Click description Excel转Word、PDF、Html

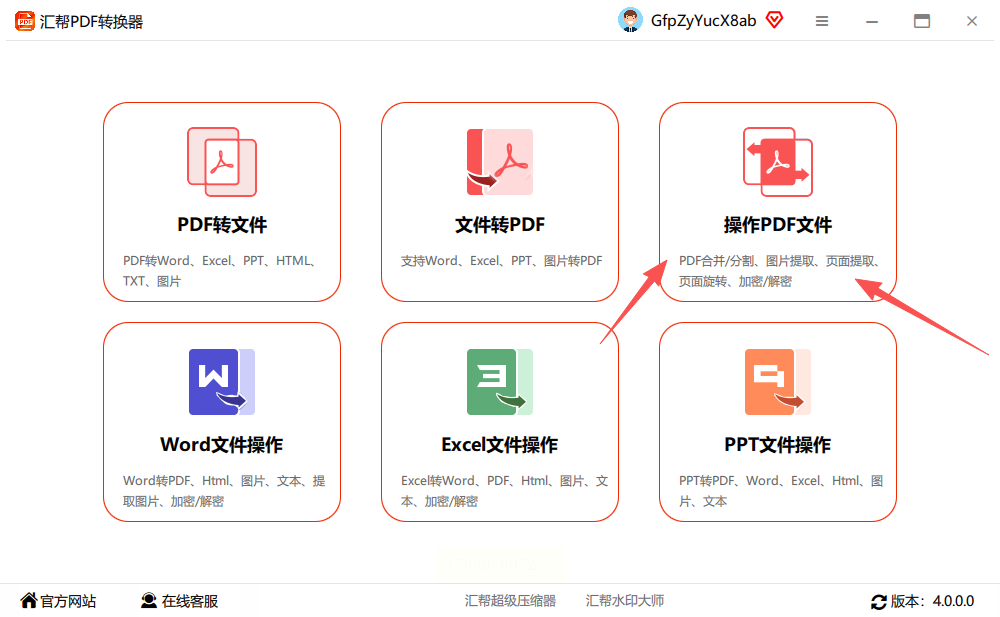pyautogui.click(x=504, y=491)
